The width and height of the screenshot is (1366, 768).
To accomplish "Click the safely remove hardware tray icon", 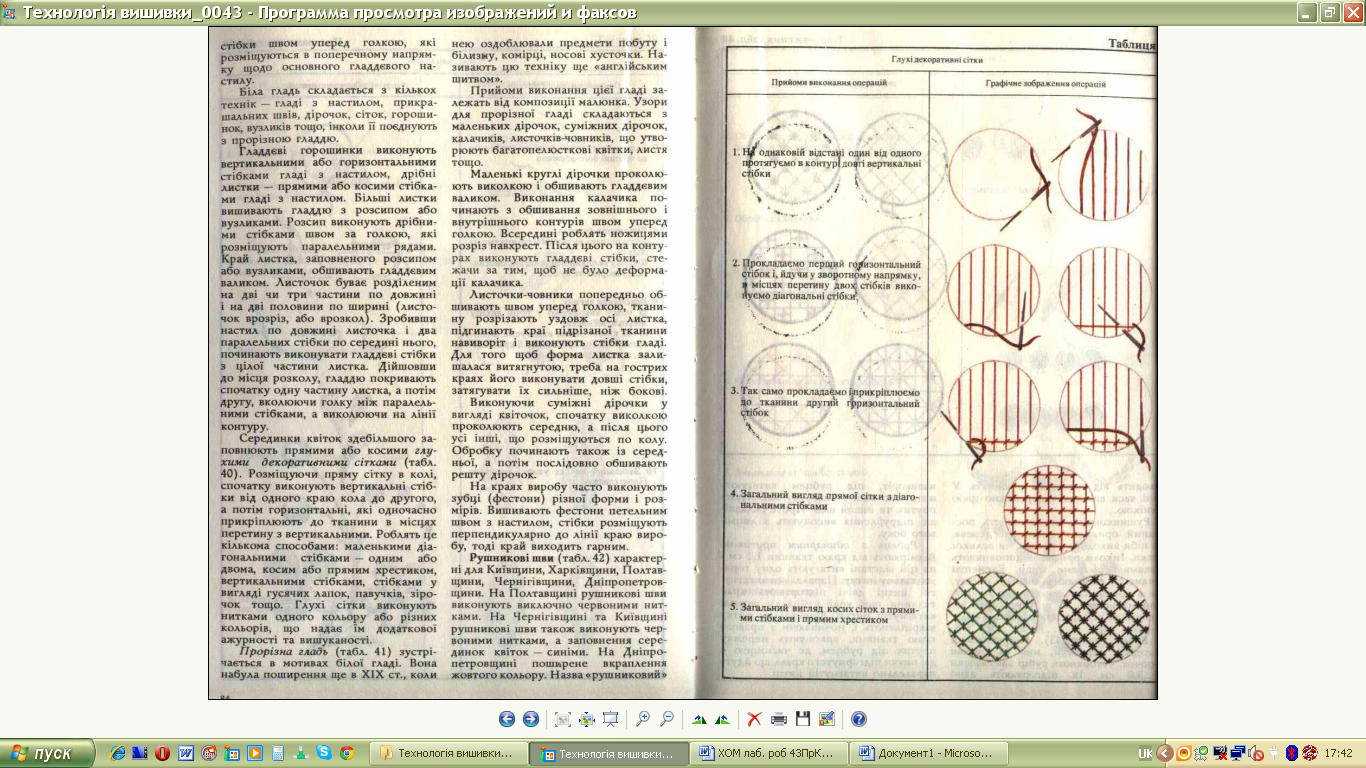I will [1201, 753].
